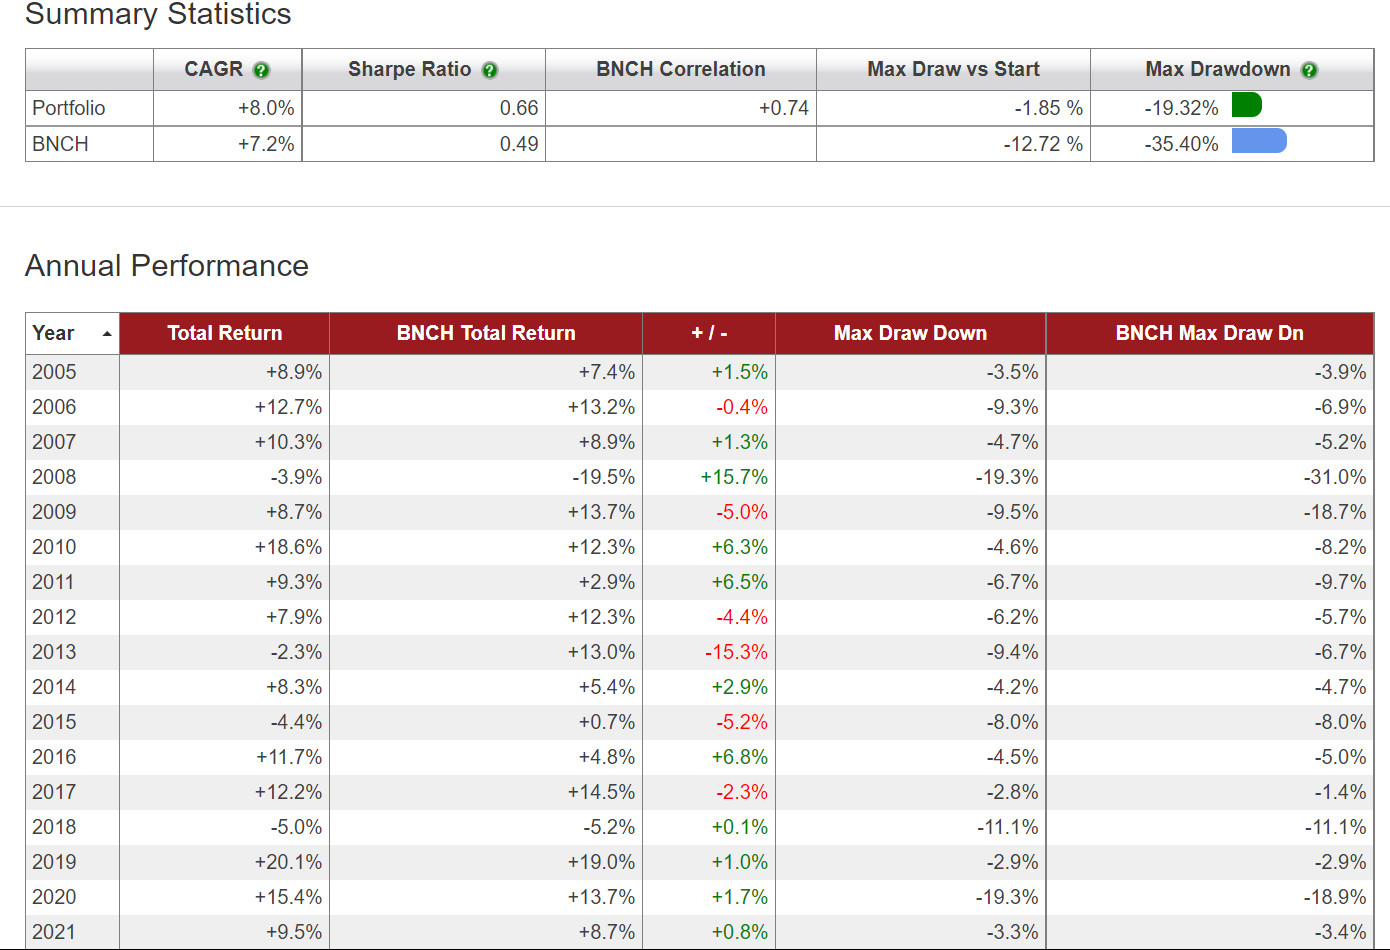This screenshot has width=1390, height=950.
Task: Select the 2012 difference value -4.4%
Action: tap(742, 617)
